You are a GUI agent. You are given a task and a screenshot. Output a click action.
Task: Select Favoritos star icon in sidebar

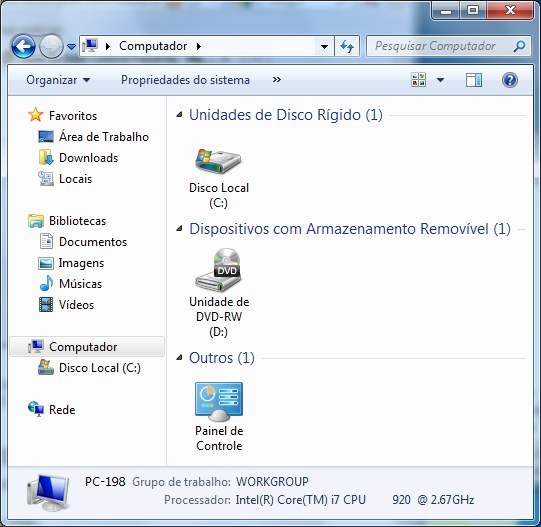[36, 115]
